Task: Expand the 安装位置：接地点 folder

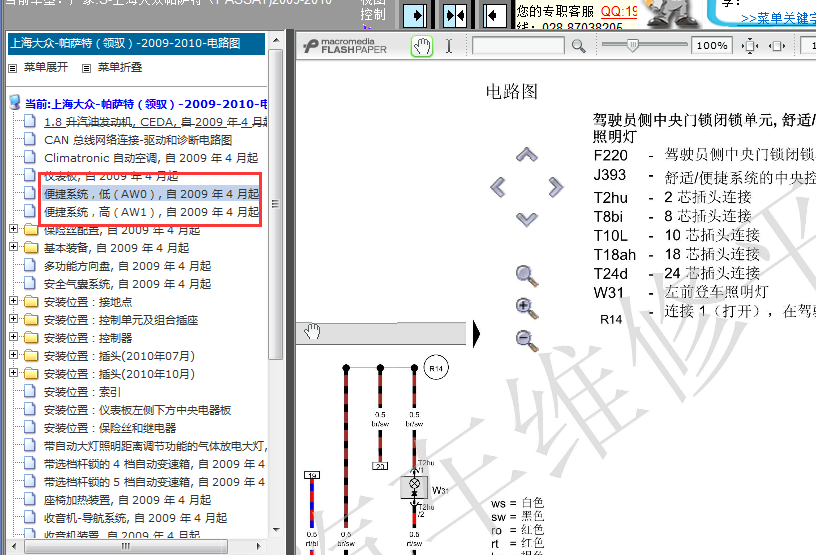Action: coord(14,301)
